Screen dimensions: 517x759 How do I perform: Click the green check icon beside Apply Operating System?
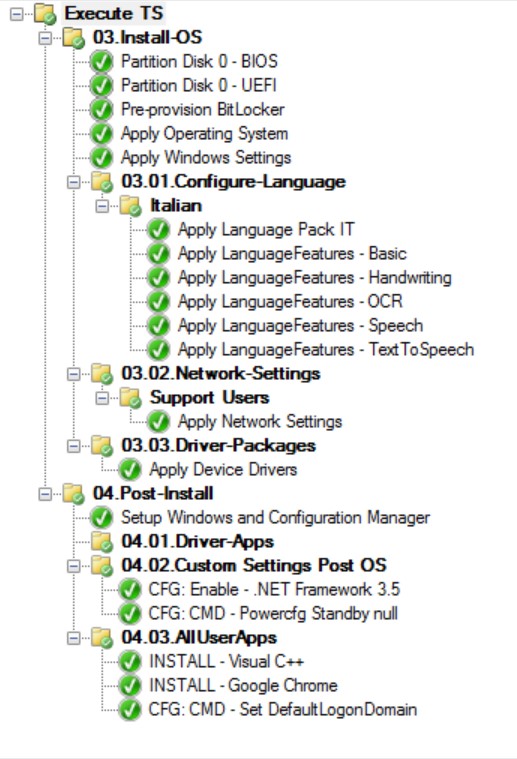(102, 134)
